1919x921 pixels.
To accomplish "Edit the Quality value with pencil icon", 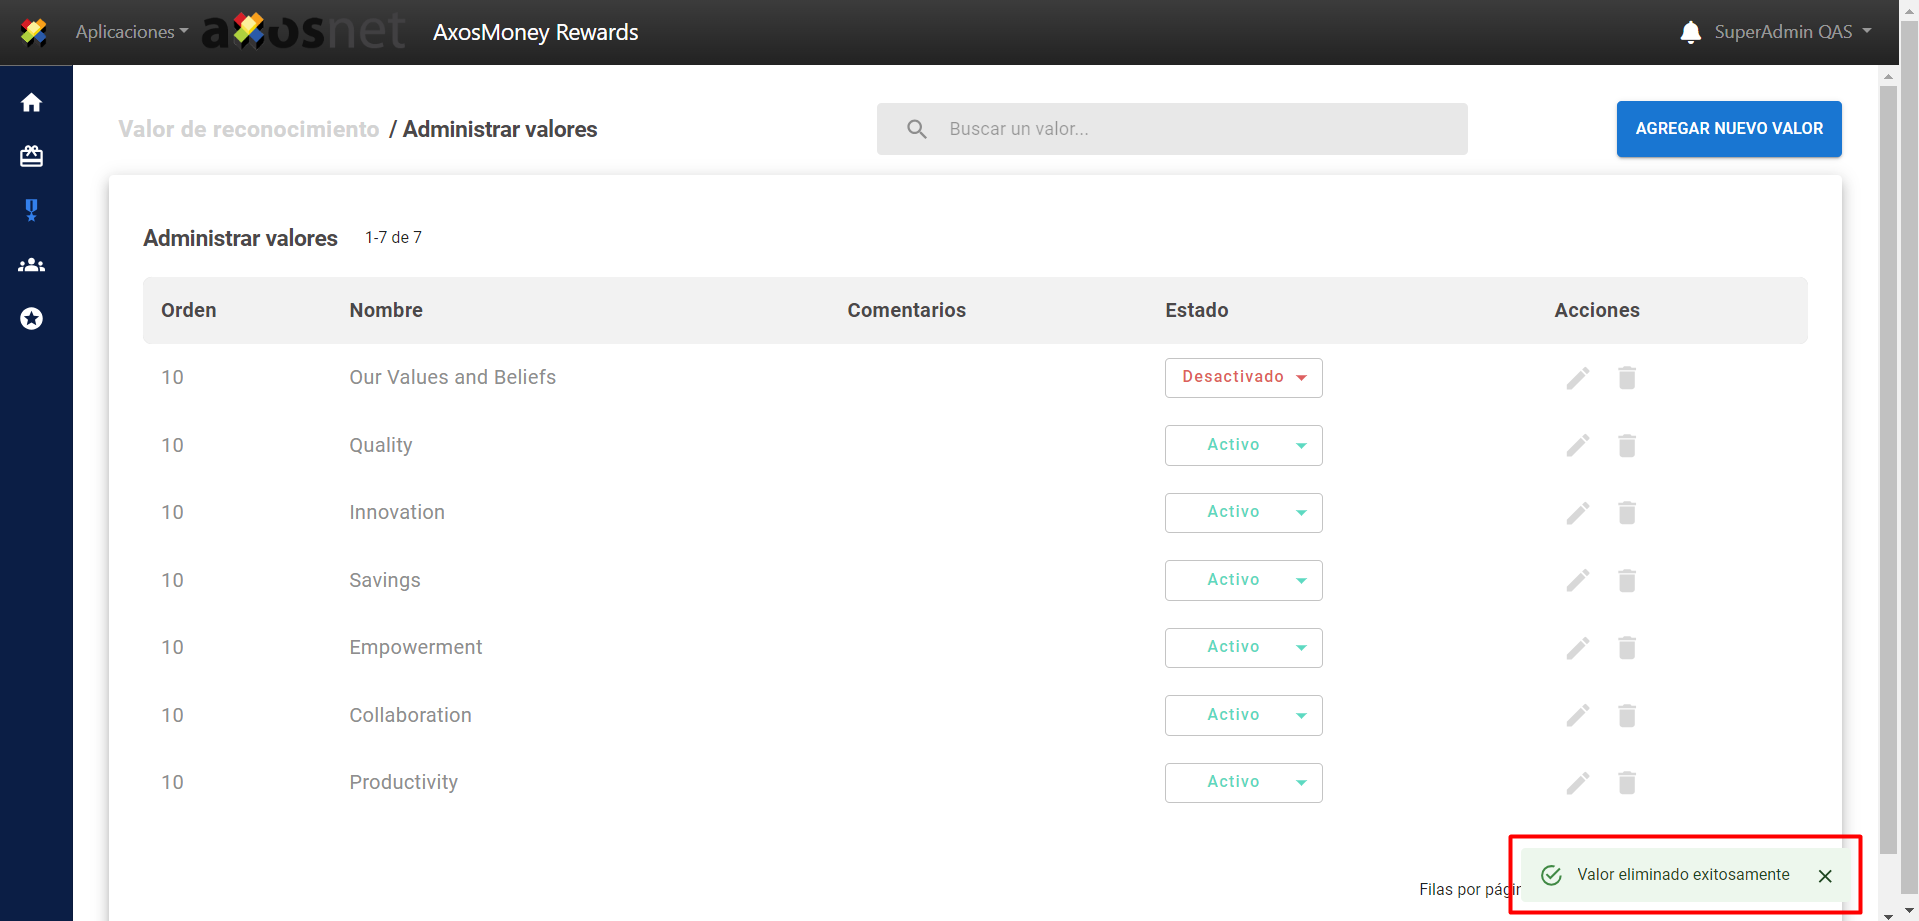I will [x=1577, y=446].
